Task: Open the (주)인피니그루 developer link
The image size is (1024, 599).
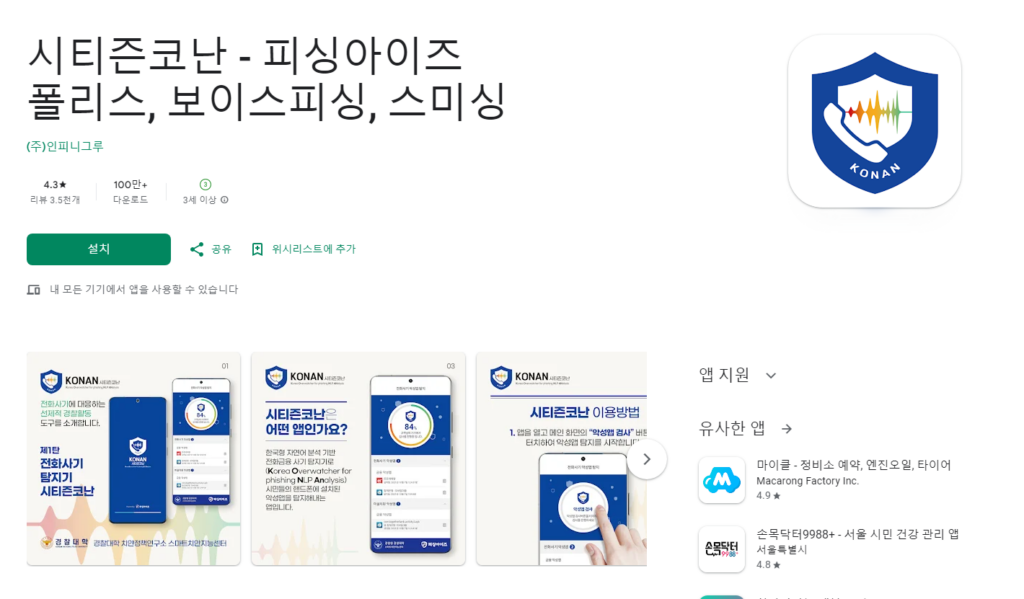Action: (65, 146)
